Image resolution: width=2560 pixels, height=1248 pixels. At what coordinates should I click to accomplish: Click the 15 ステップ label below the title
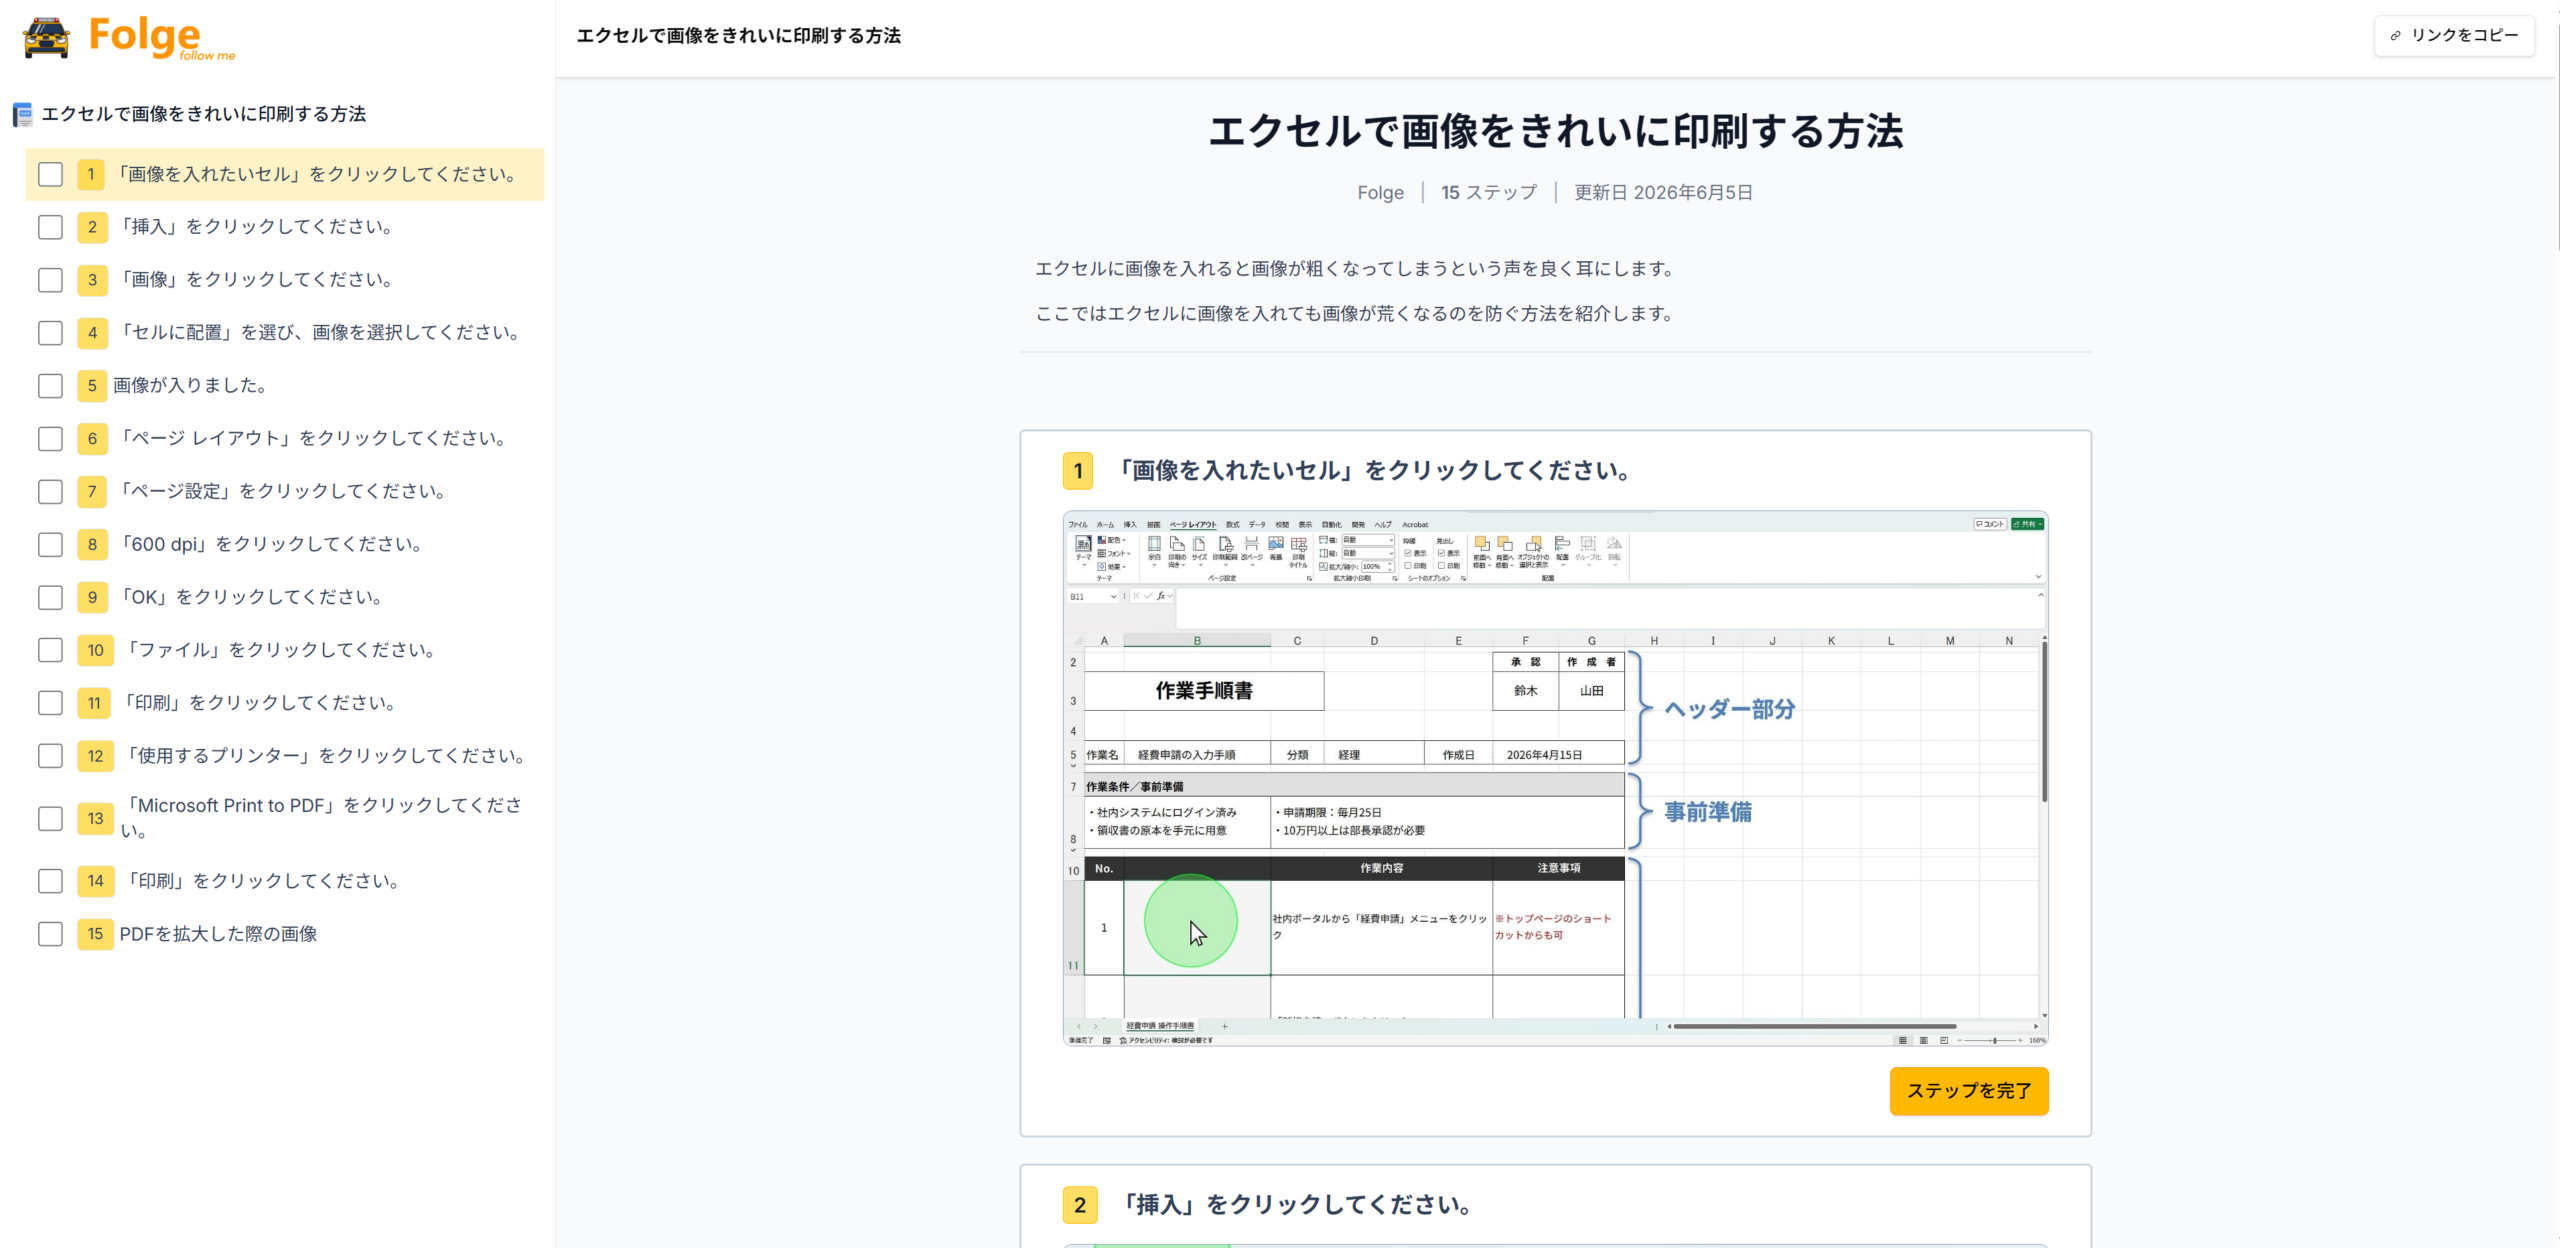[1488, 193]
